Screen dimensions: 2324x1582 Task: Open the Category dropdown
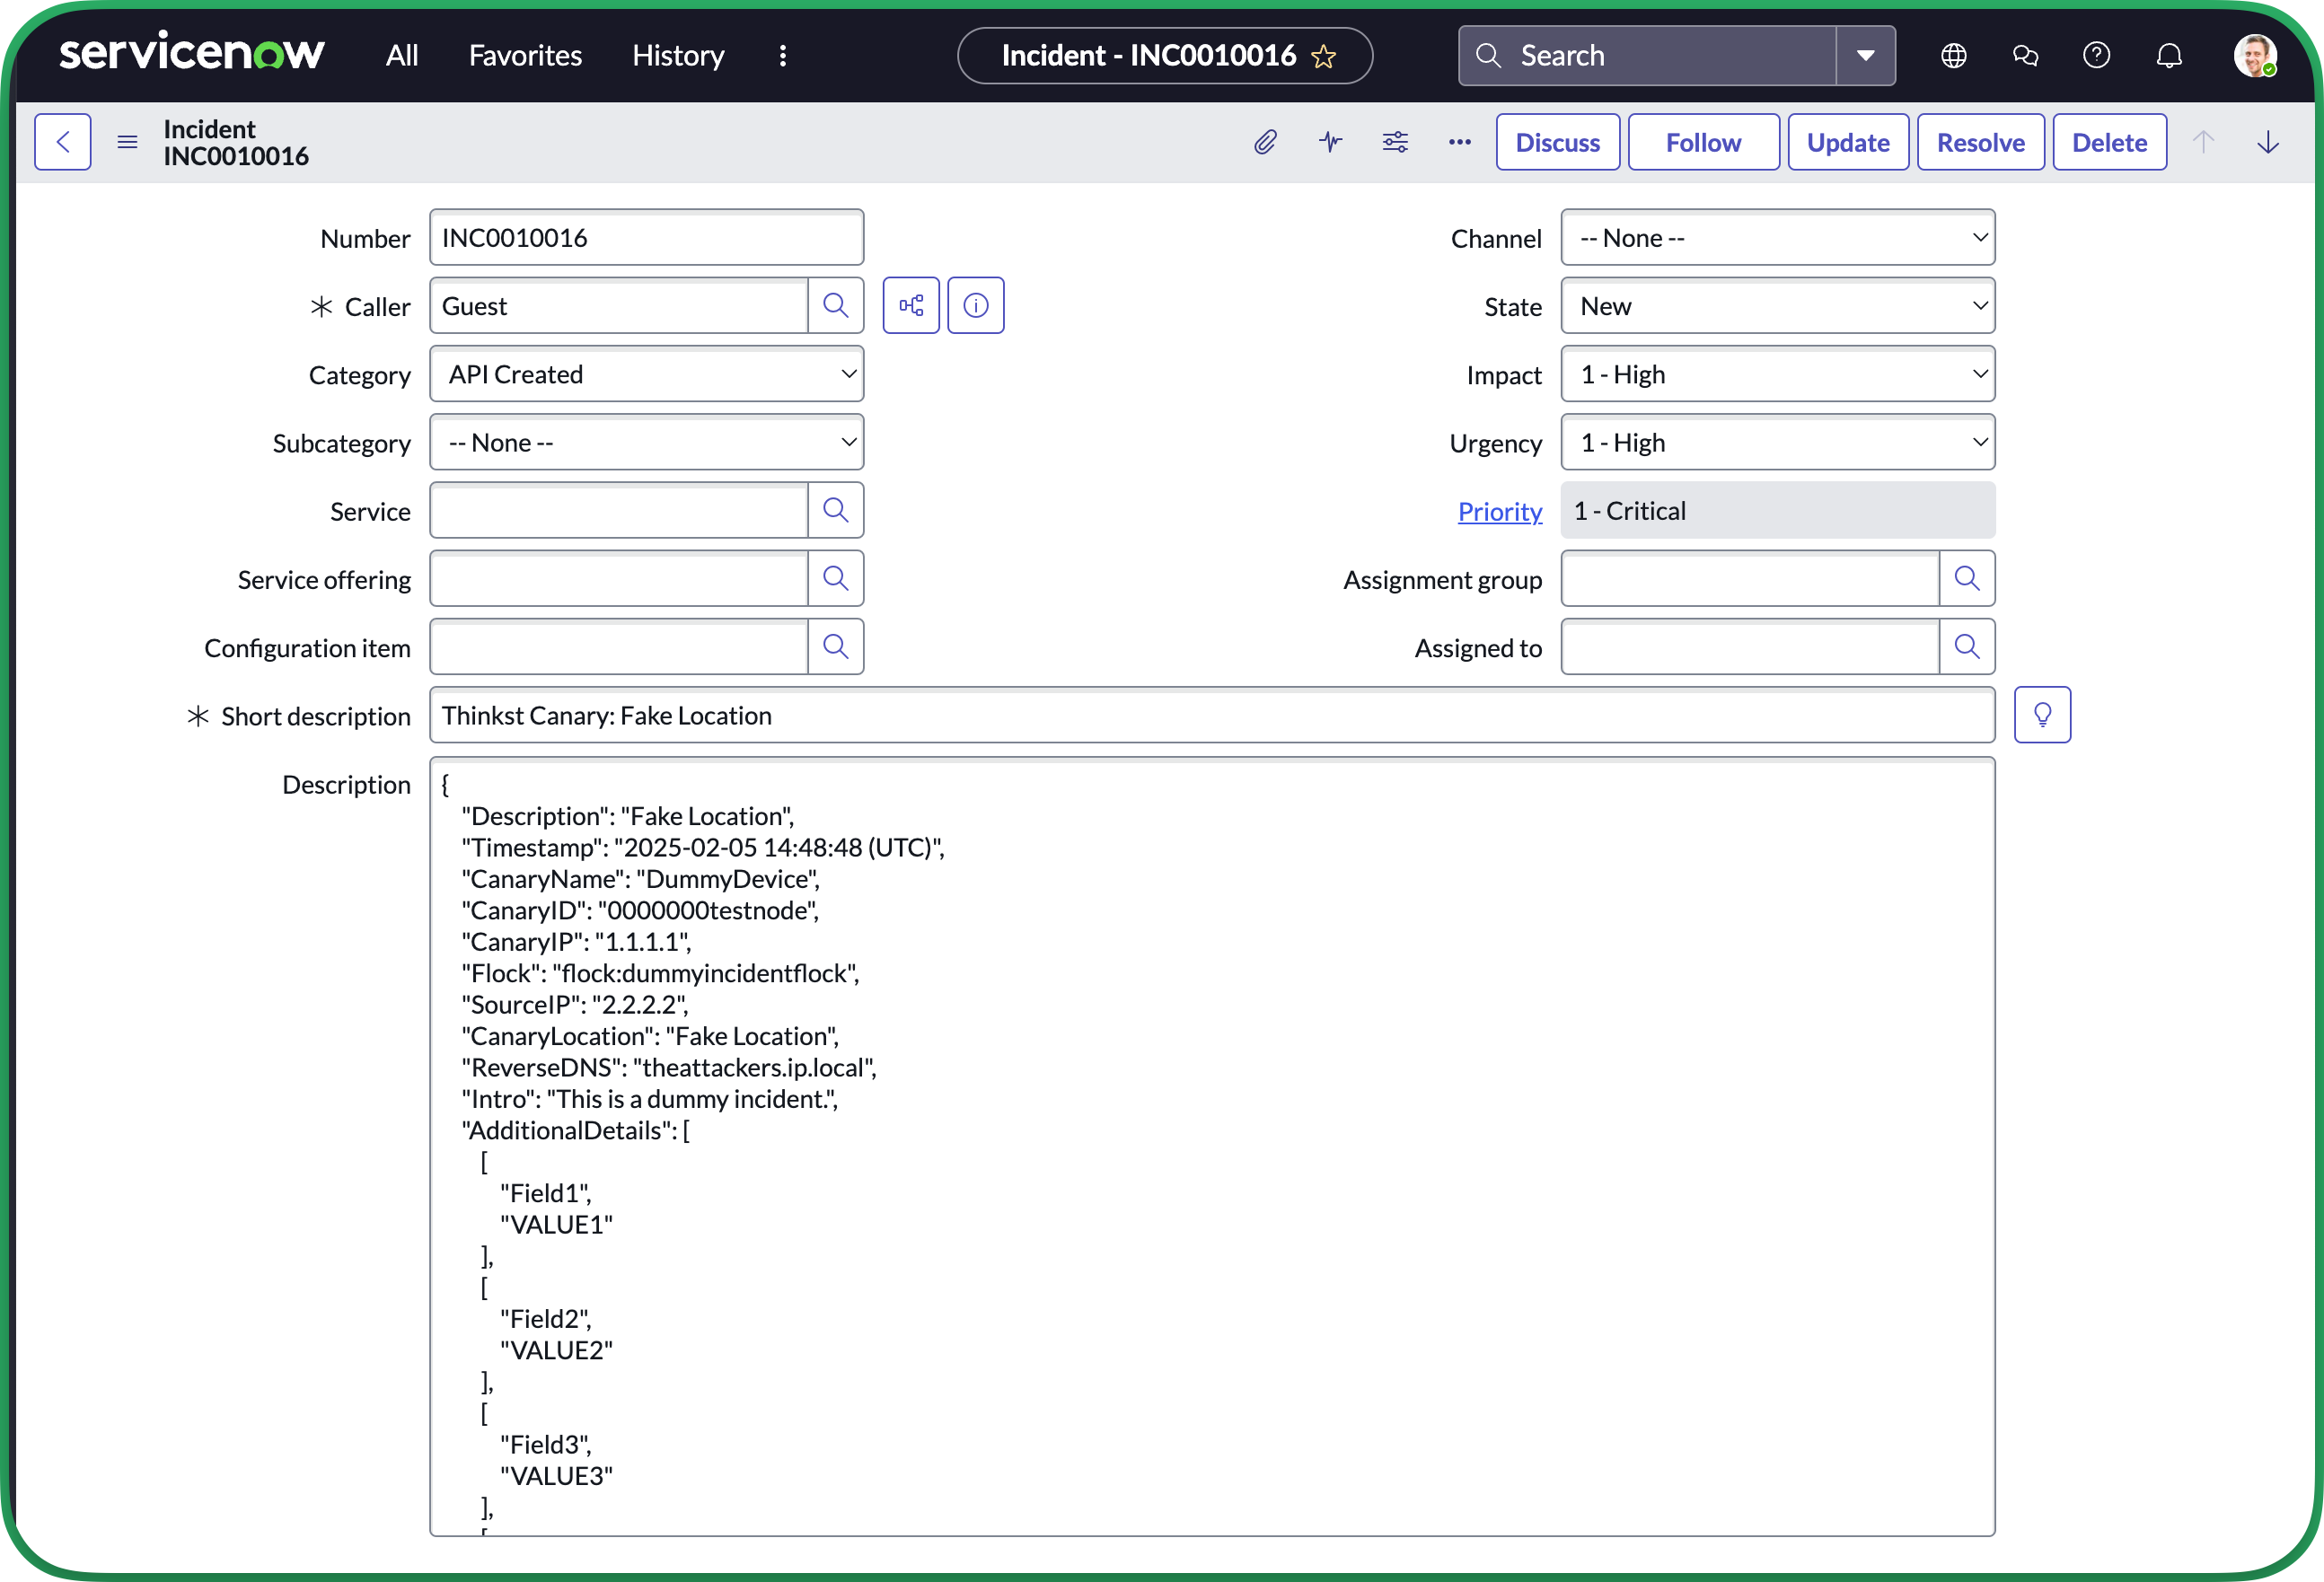point(647,374)
